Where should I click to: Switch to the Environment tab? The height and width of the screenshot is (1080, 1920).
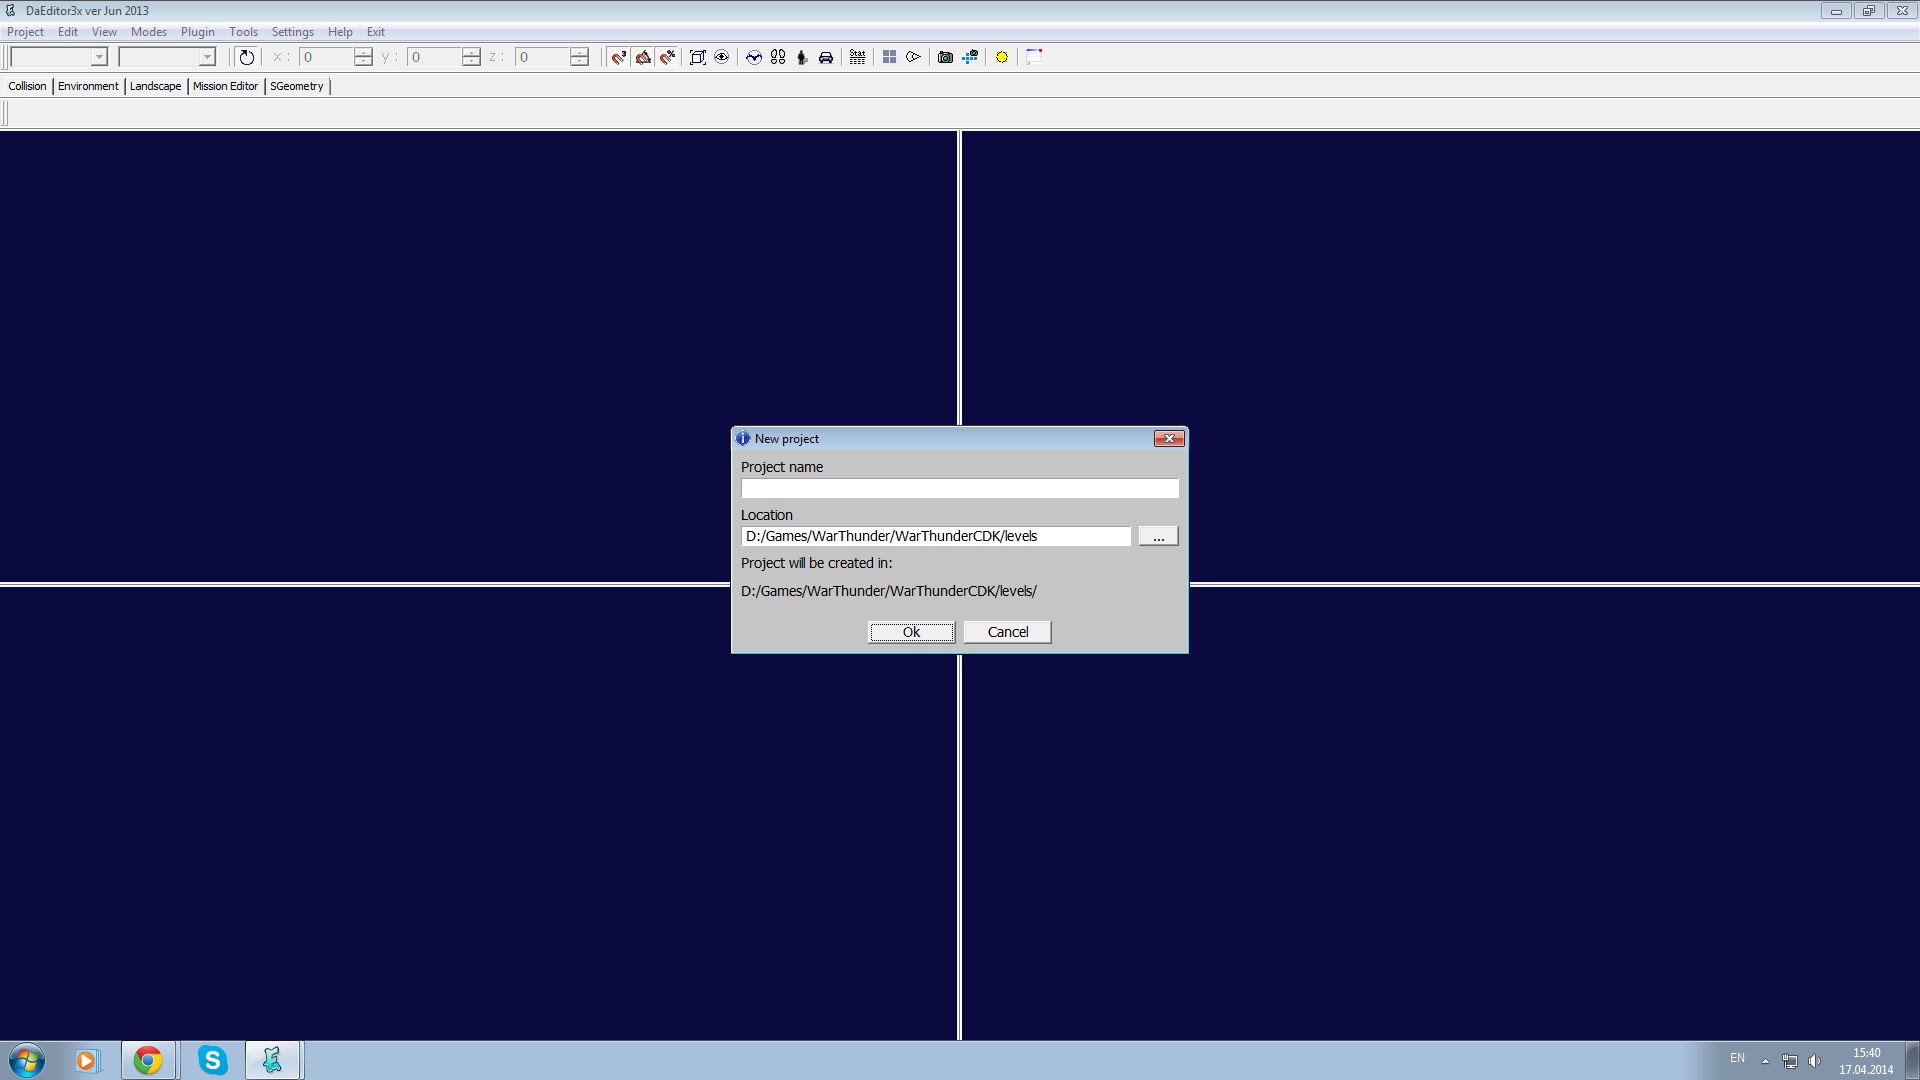(x=88, y=86)
